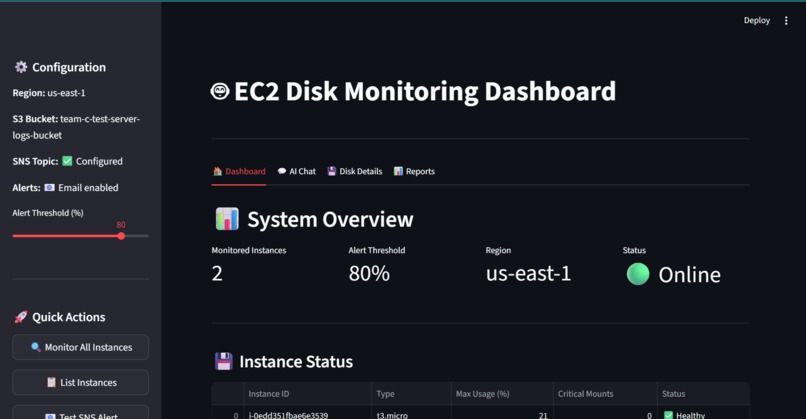The image size is (806, 419).
Task: Click the house icon on Dashboard tab
Action: point(217,171)
